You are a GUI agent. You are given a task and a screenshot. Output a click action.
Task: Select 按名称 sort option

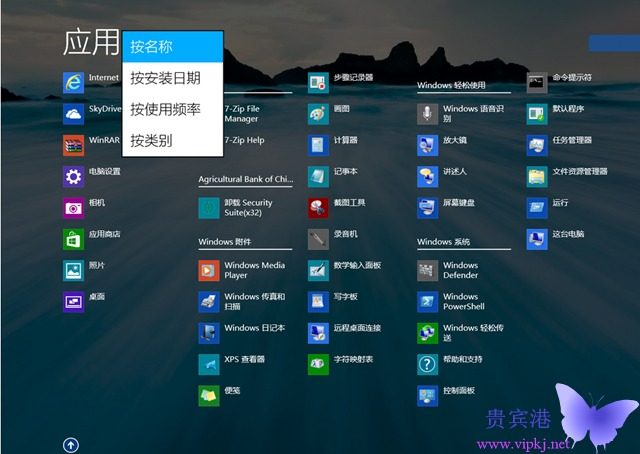173,47
